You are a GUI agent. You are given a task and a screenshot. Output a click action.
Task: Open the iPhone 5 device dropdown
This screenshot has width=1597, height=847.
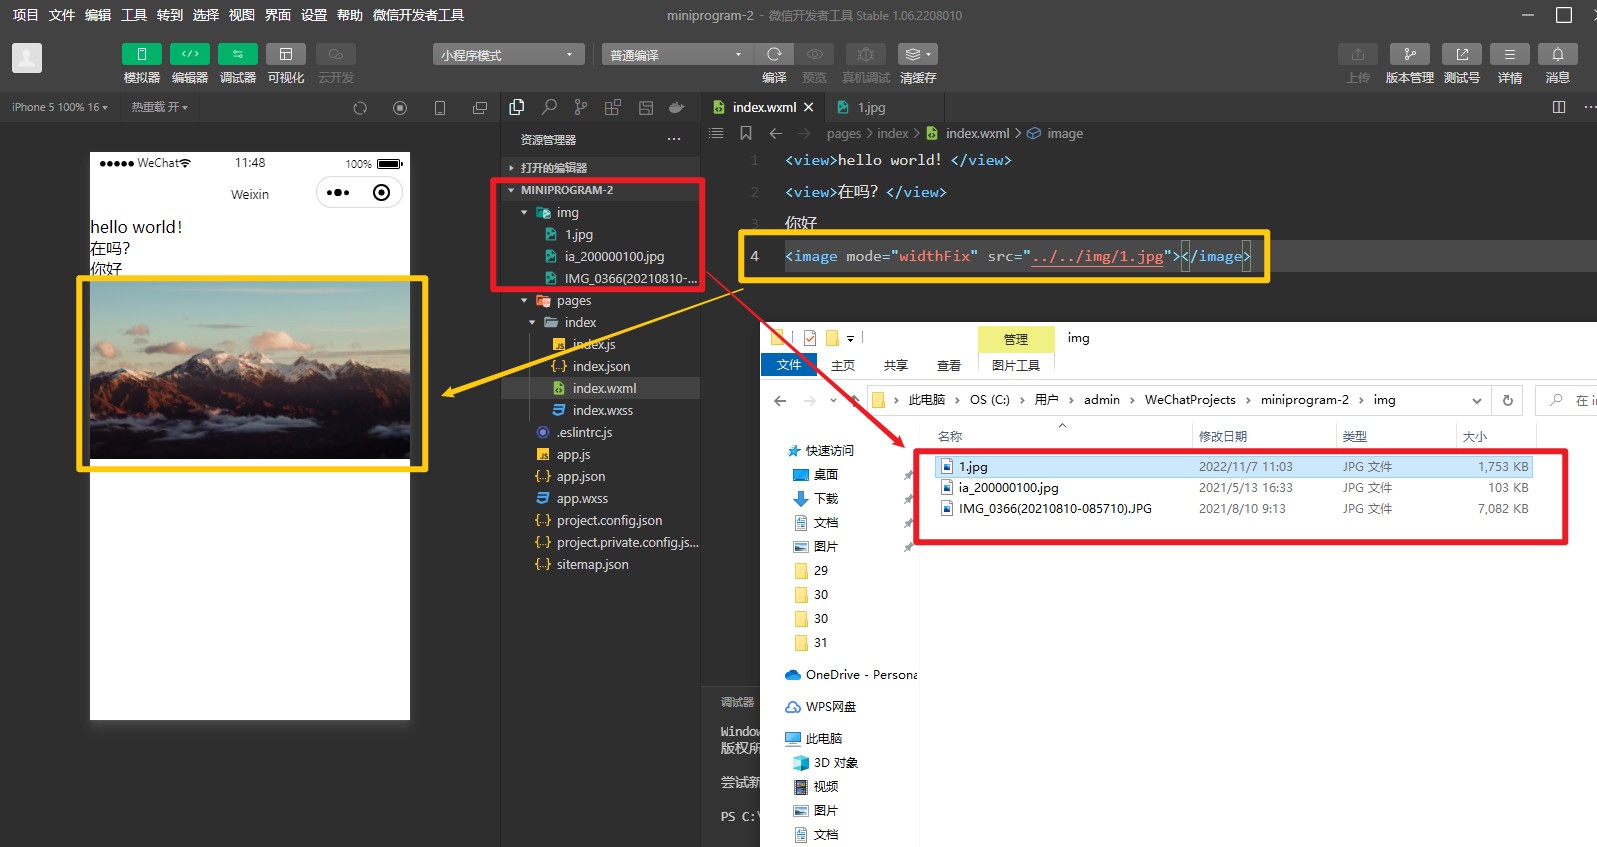point(60,107)
